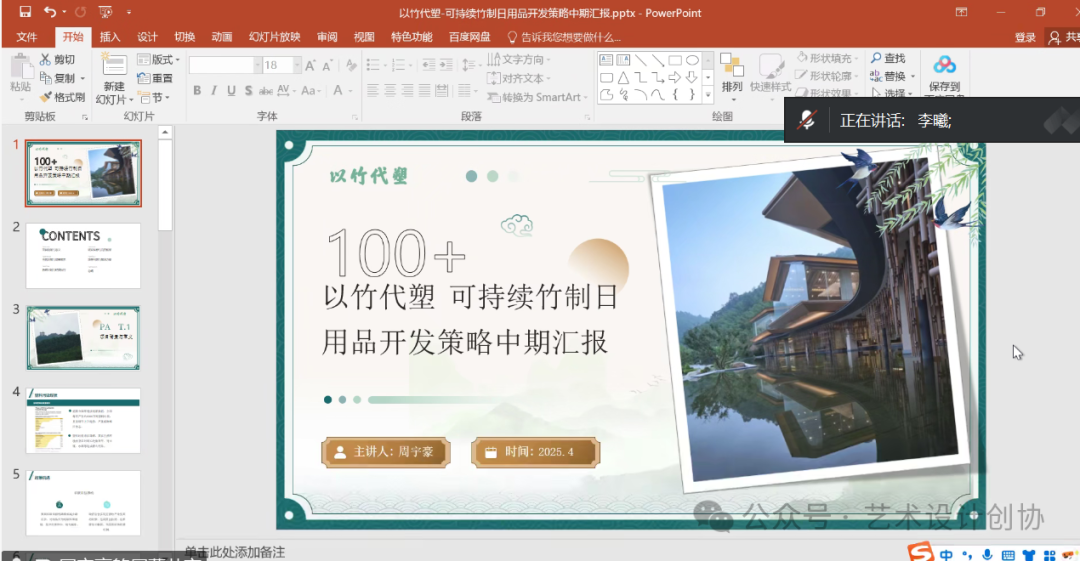Click the Baidu cloud save (保存到) icon
The image size is (1080, 561).
pyautogui.click(x=944, y=66)
